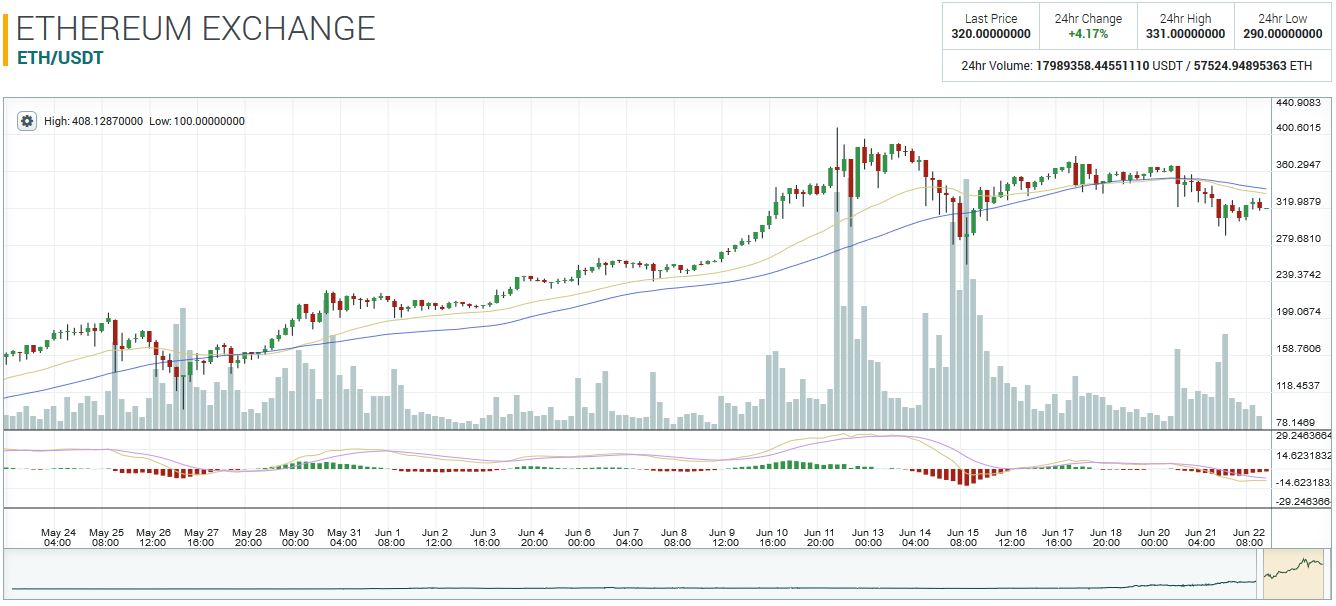Click the Jun 3 16:00 time label
This screenshot has height=606, width=1336.
point(486,537)
